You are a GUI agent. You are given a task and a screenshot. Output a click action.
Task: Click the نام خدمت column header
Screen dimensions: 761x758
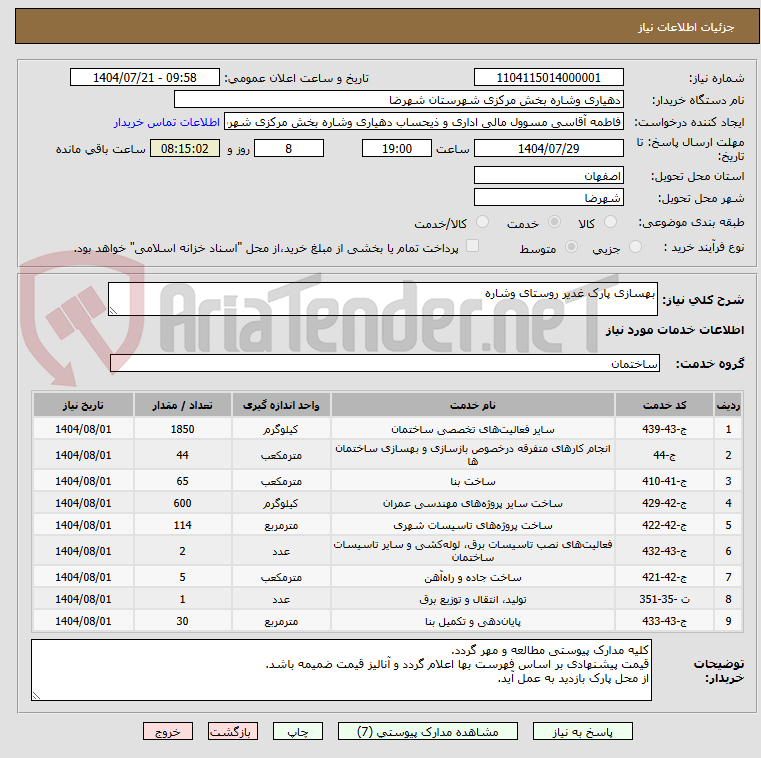pyautogui.click(x=473, y=405)
